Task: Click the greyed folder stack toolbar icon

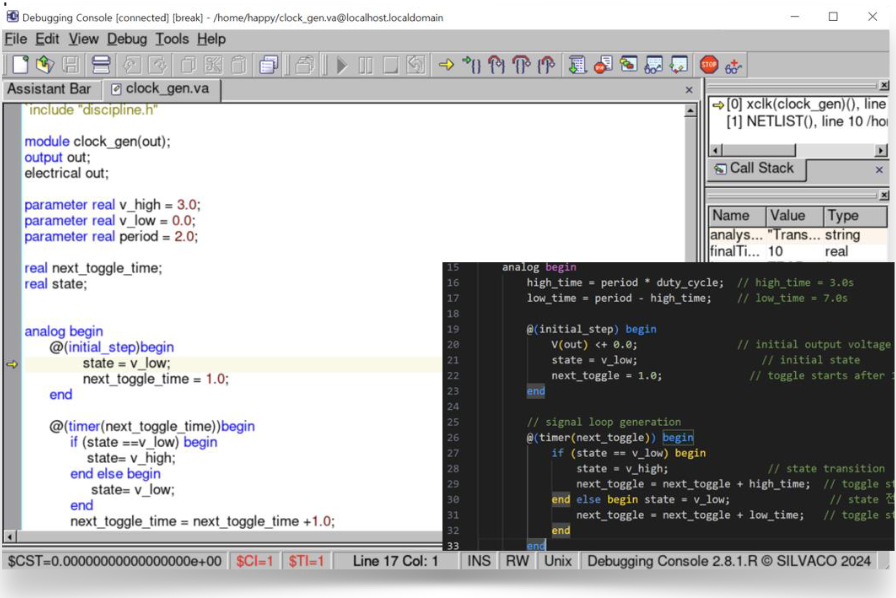Action: pos(305,65)
